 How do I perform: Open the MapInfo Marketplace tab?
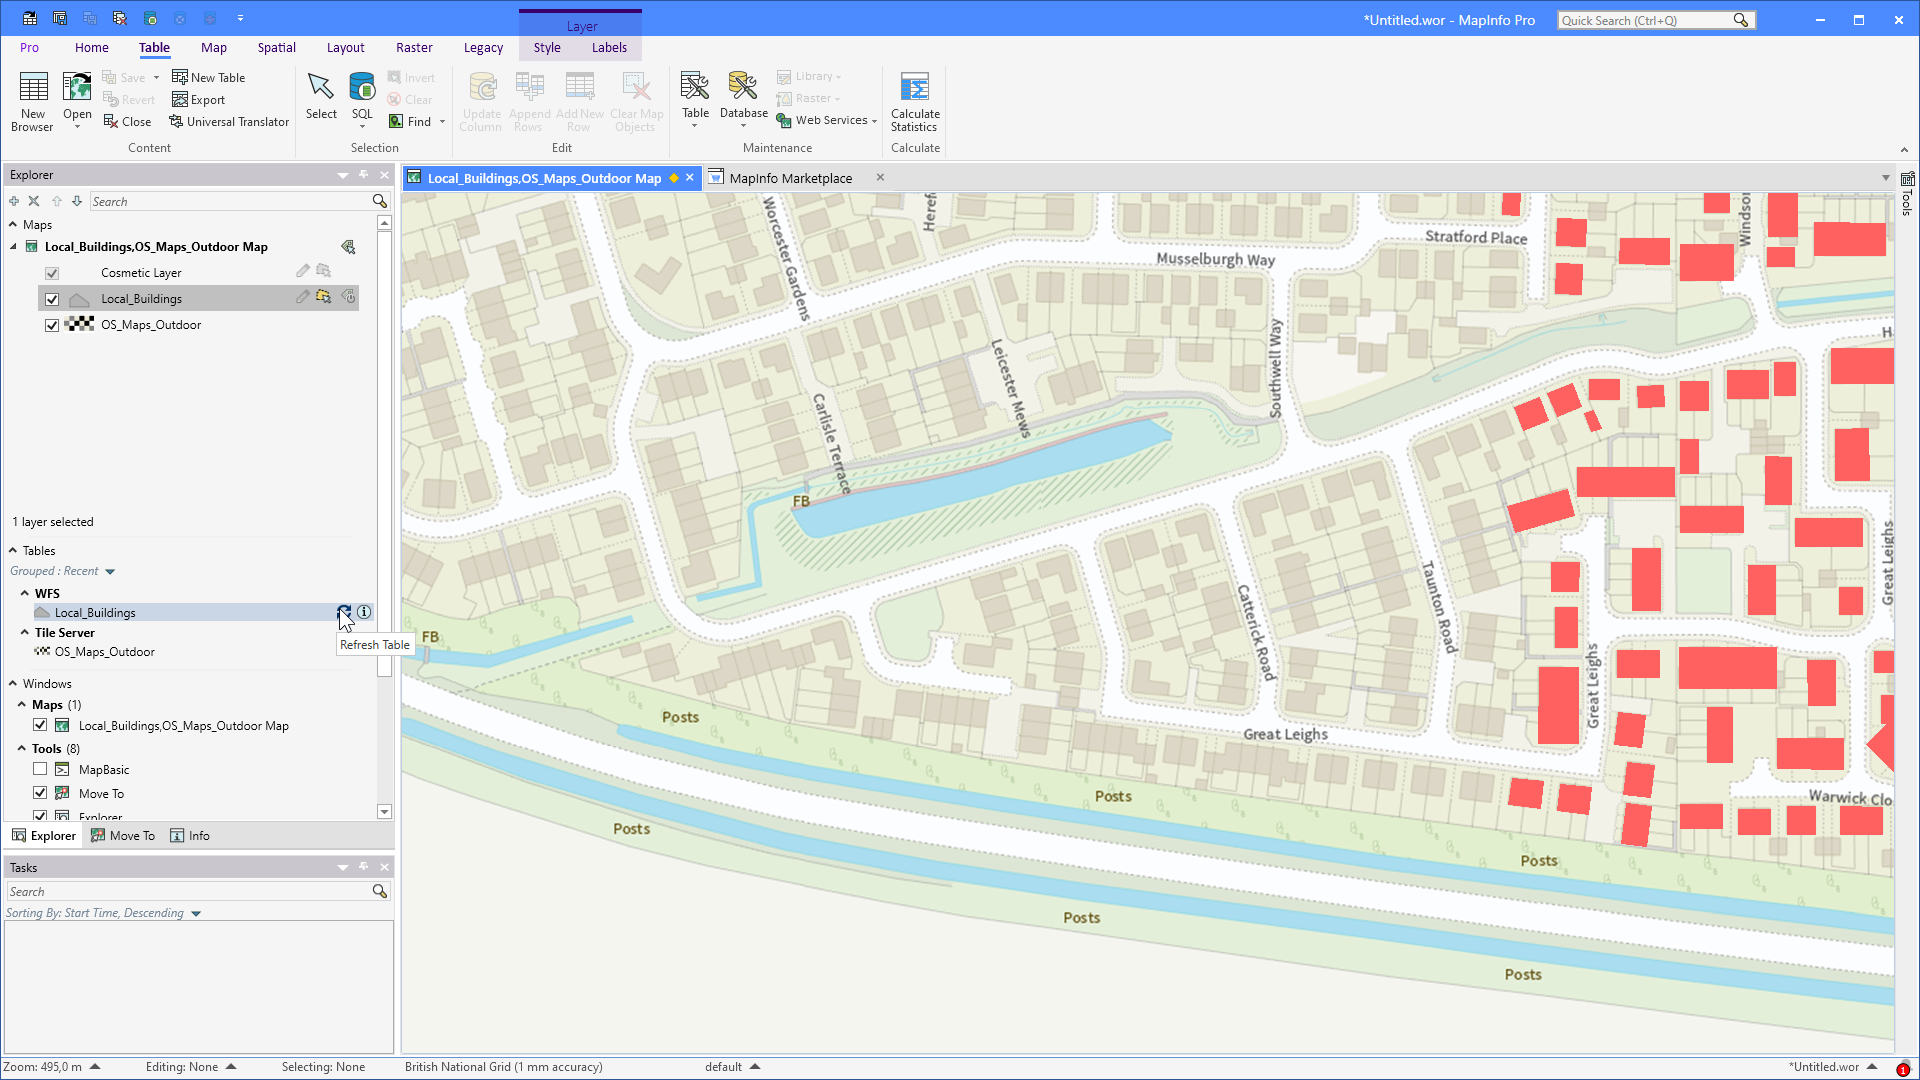(791, 177)
